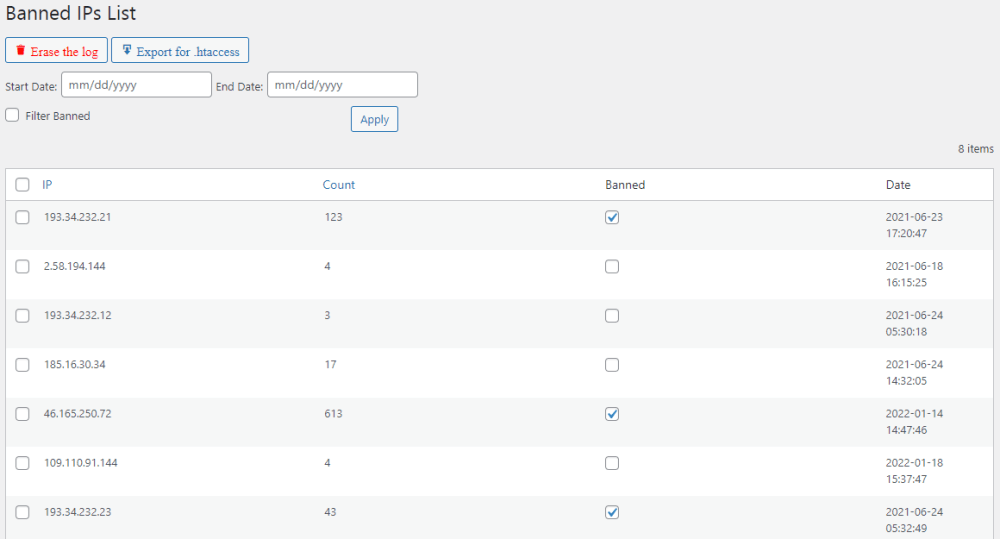Unban IP 46.165.250.72 via Banned checkbox
This screenshot has height=539, width=1000.
(x=612, y=414)
